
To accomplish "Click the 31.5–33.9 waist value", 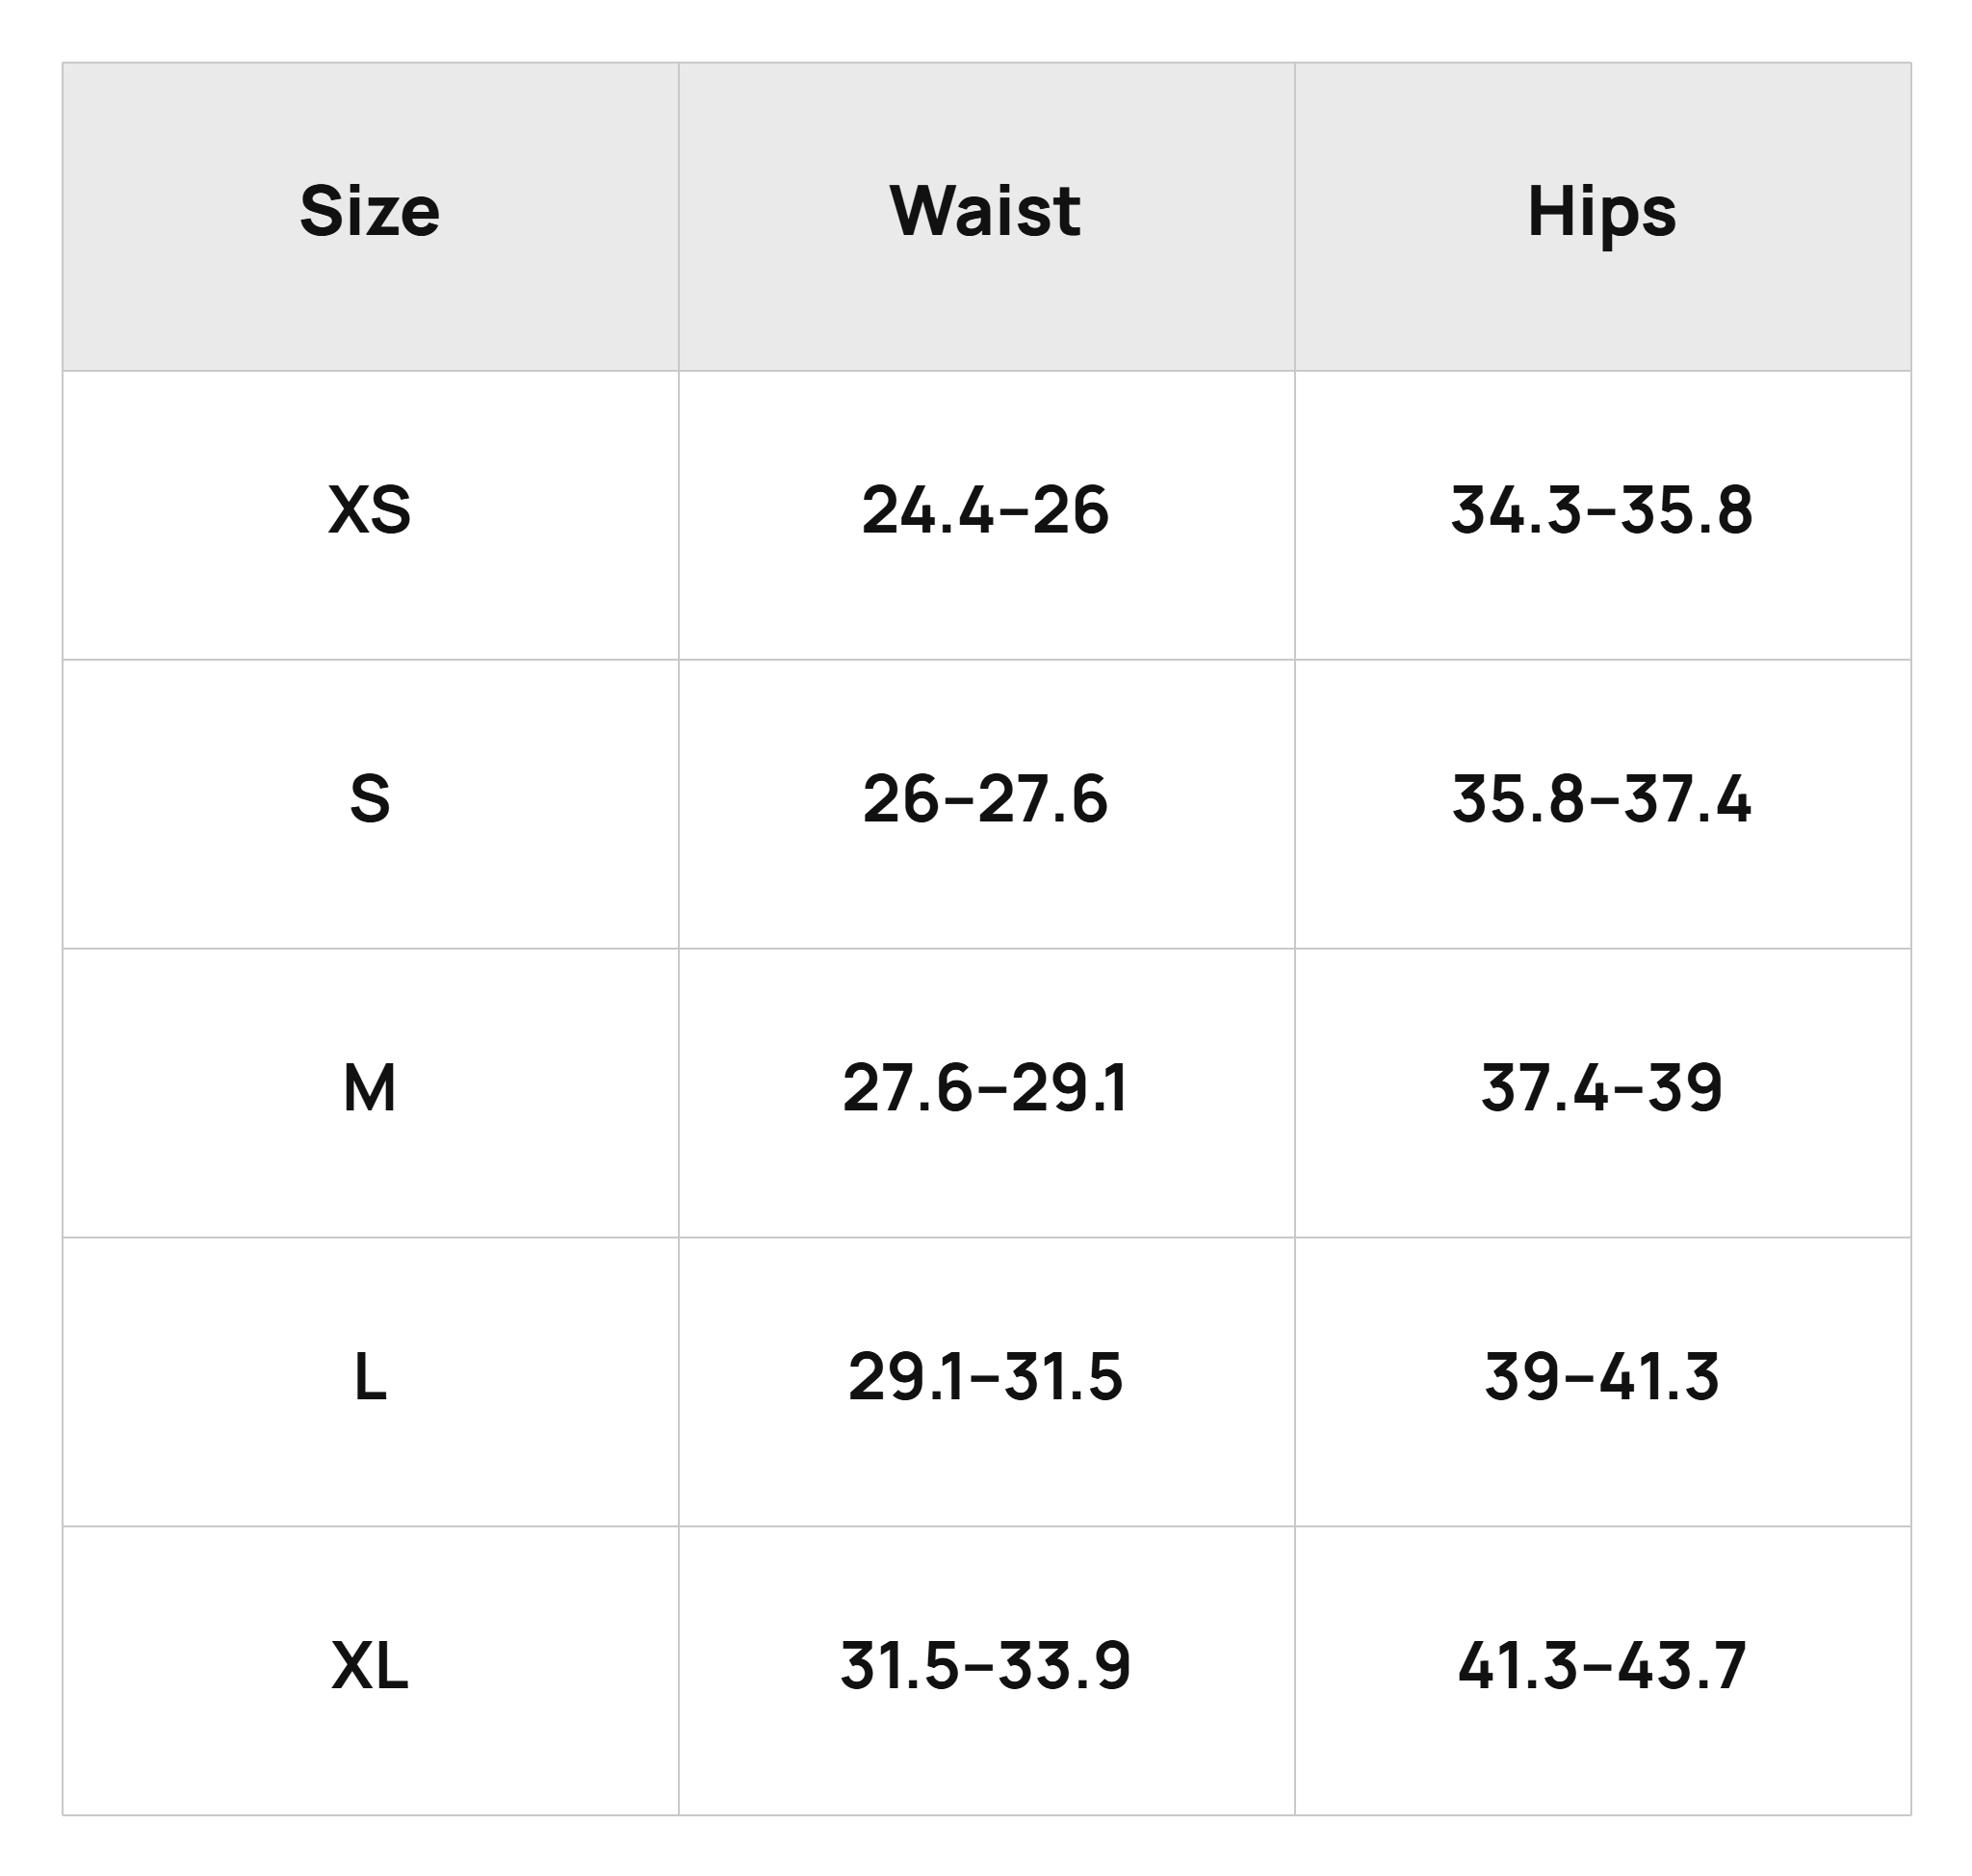I will [x=985, y=1667].
